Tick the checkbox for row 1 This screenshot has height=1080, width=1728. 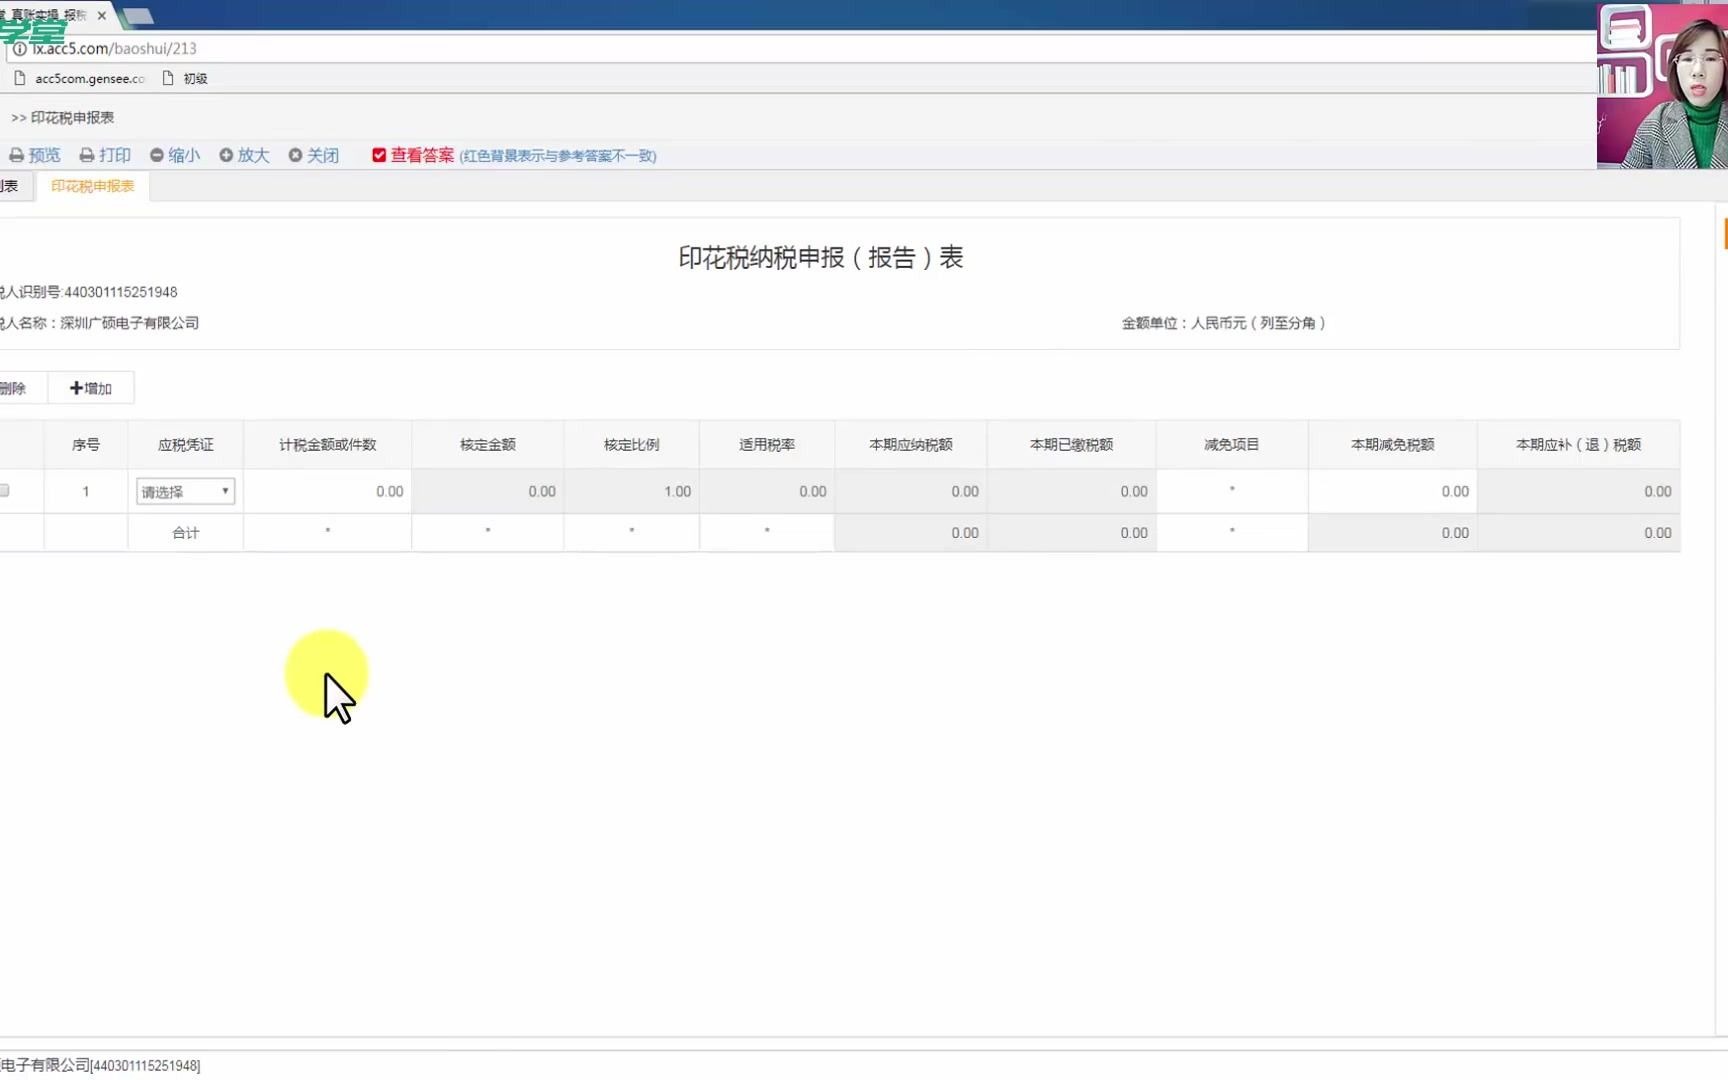click(x=5, y=491)
